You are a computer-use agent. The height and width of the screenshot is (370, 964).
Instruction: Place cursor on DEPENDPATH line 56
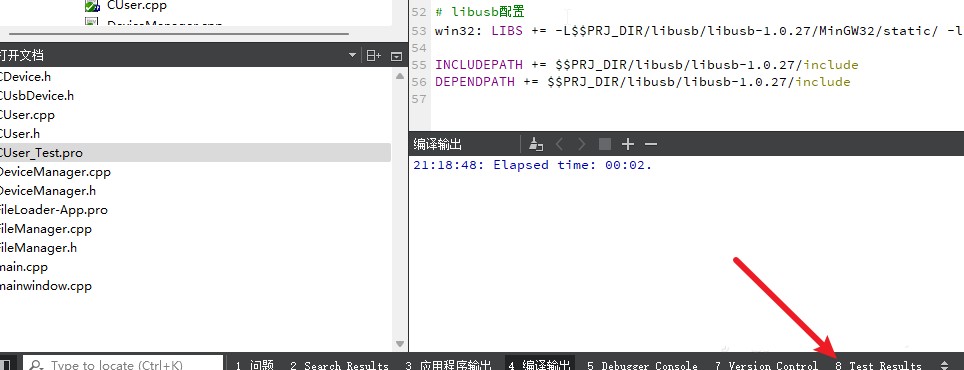click(x=642, y=82)
